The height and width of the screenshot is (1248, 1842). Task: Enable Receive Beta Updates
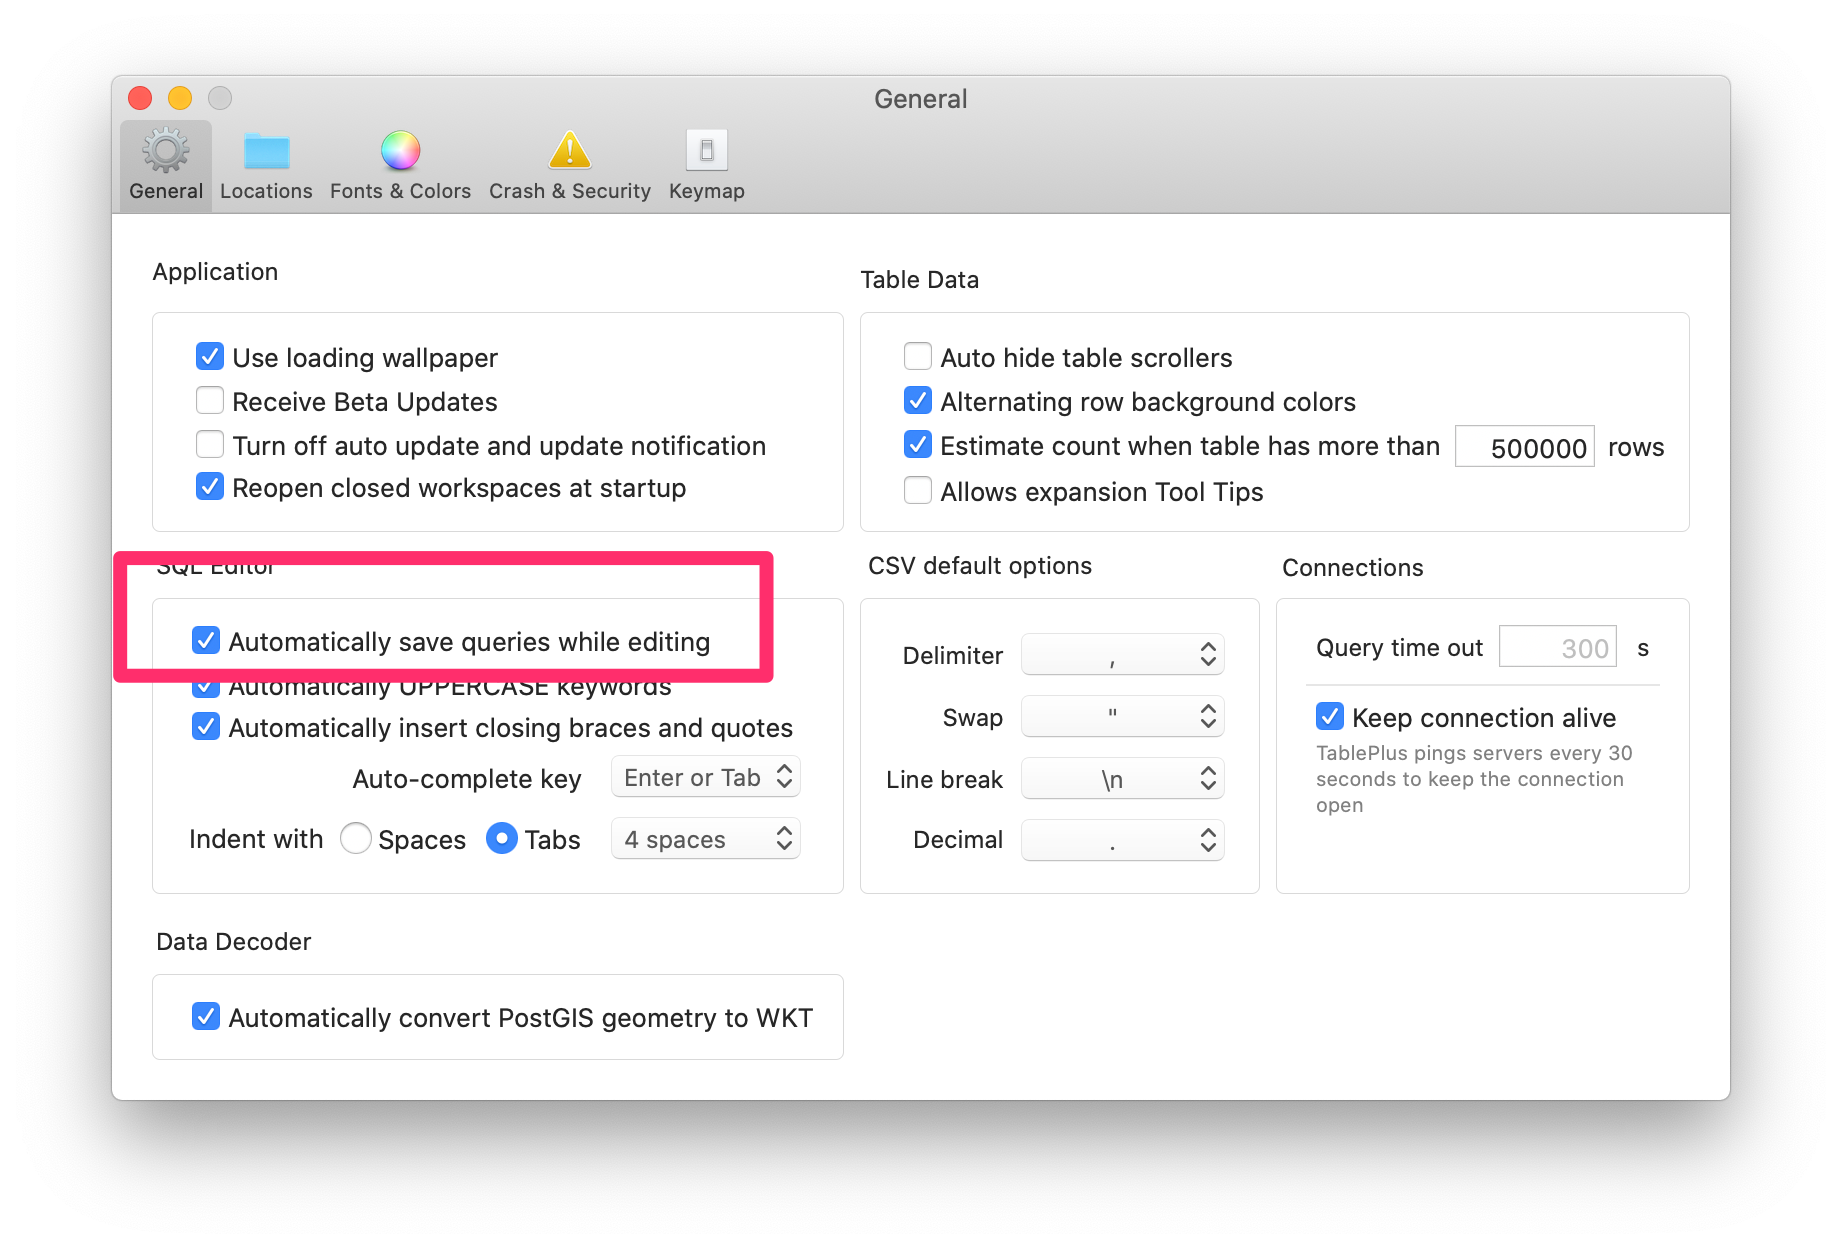click(x=210, y=400)
